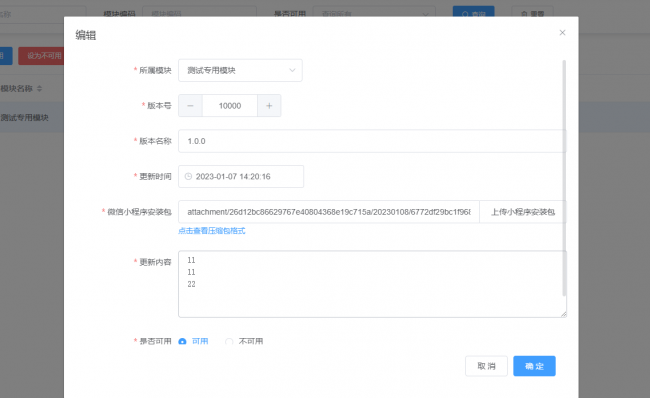Edit the 版本名称 field 1.0.0
Image resolution: width=650 pixels, height=398 pixels.
pyautogui.click(x=372, y=141)
